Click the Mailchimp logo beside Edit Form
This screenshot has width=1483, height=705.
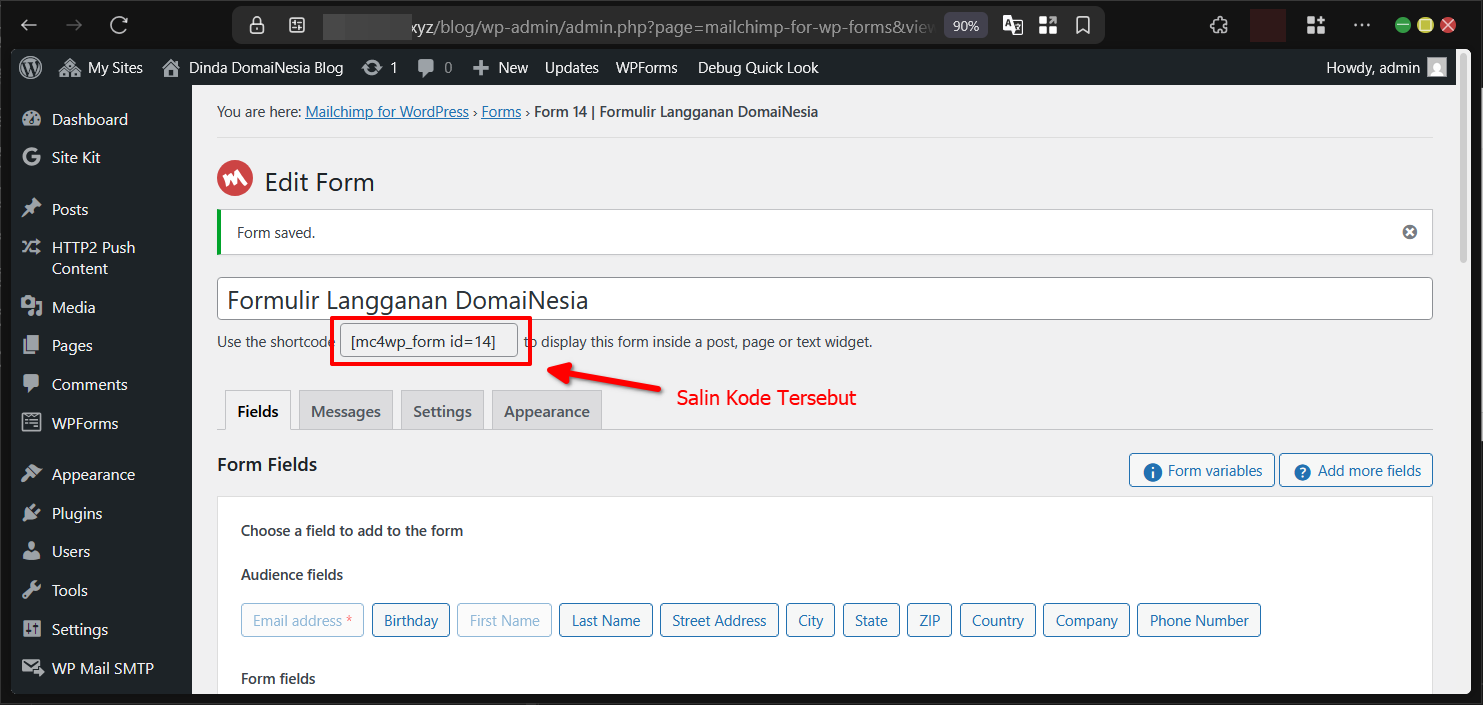pyautogui.click(x=234, y=178)
